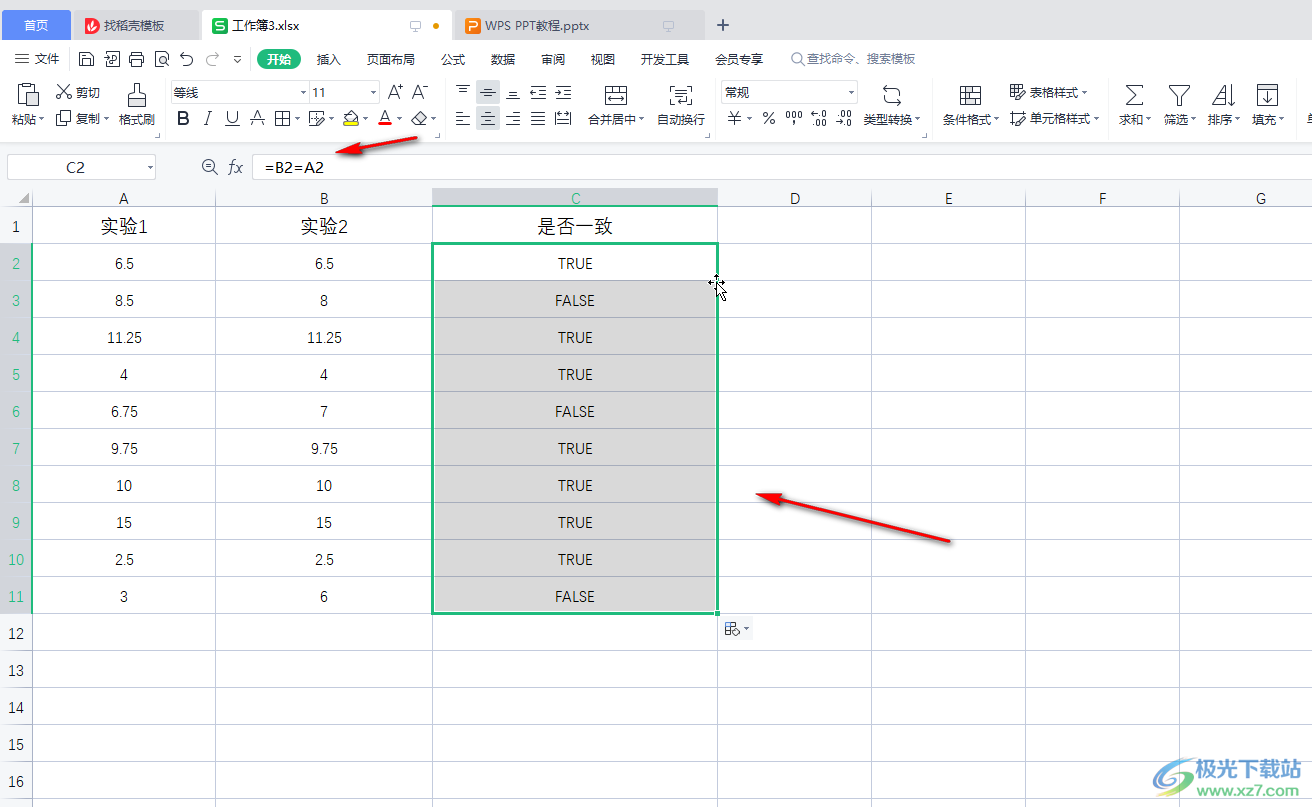Open the 文件 file menu
Screen dimensions: 1312x807
click(37, 59)
